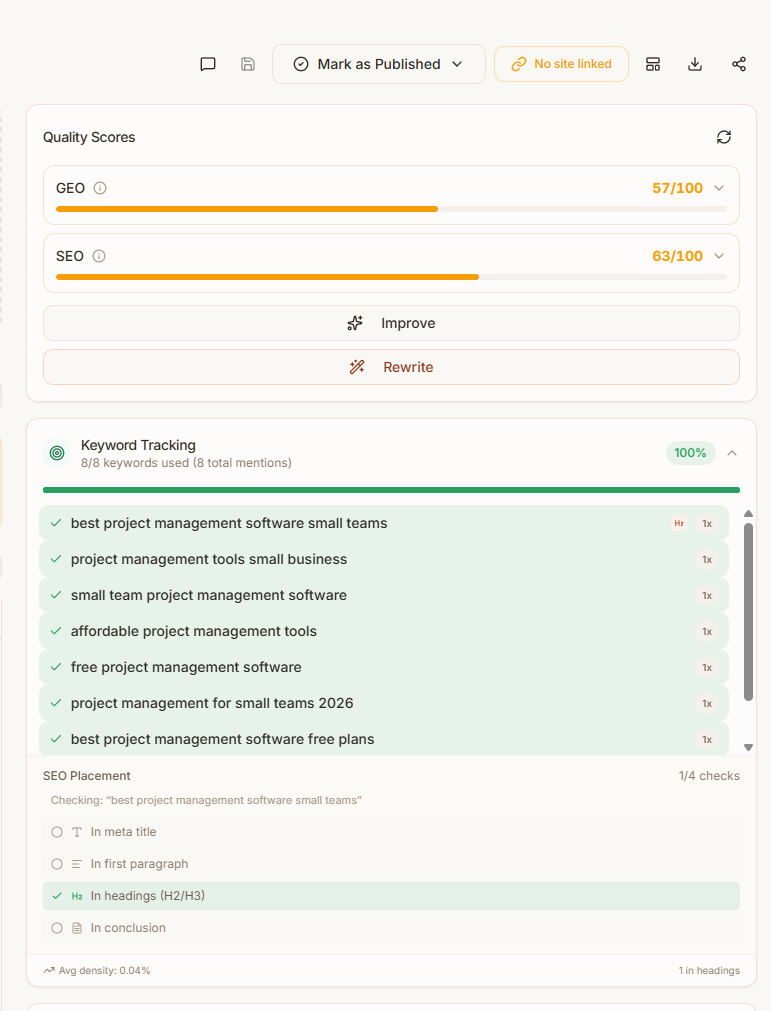Click the Improve button
The height and width of the screenshot is (1011, 771).
click(390, 322)
